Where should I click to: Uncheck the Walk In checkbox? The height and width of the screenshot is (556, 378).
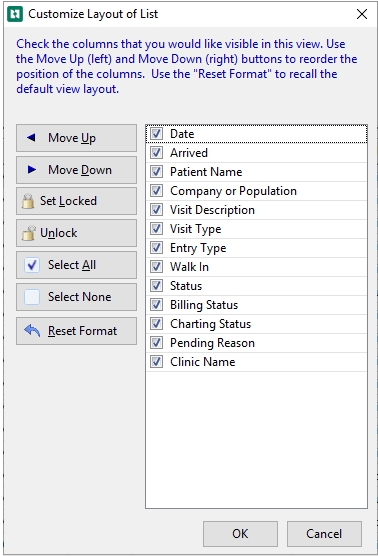(x=156, y=267)
